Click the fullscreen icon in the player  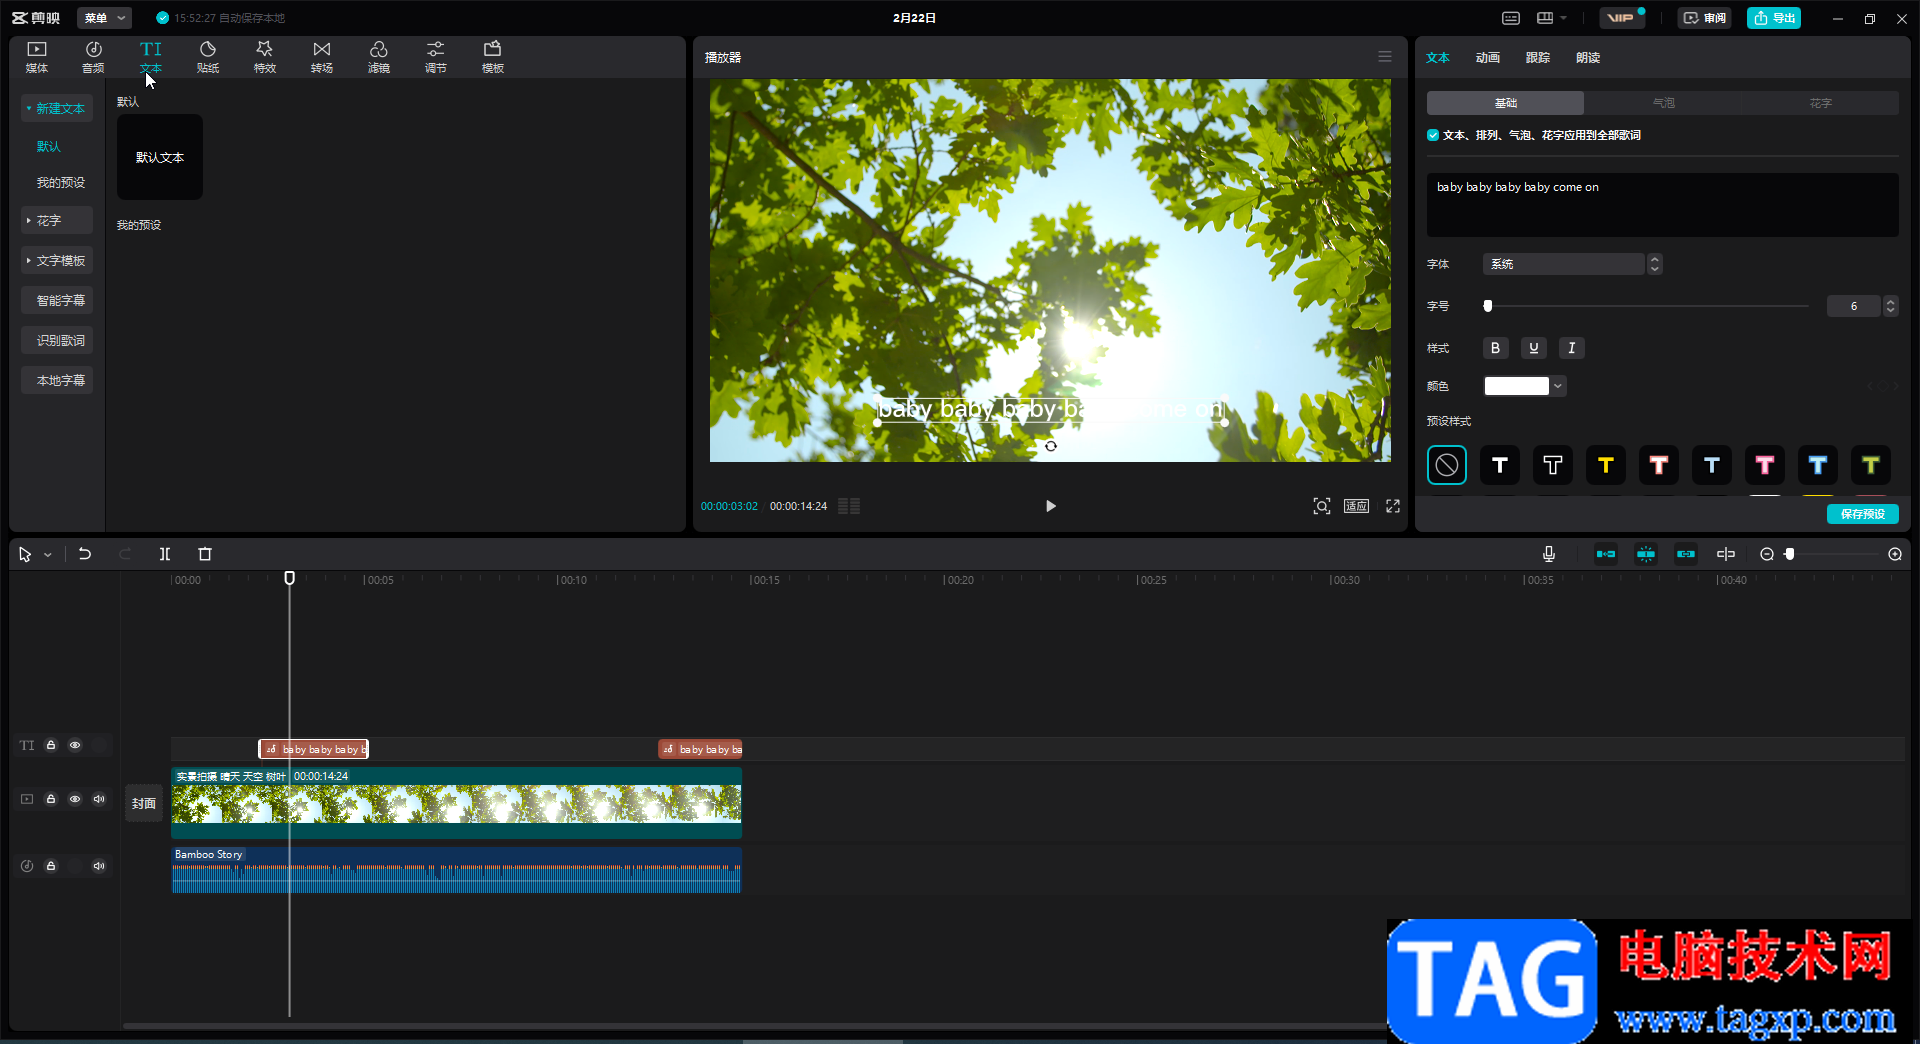(1393, 506)
